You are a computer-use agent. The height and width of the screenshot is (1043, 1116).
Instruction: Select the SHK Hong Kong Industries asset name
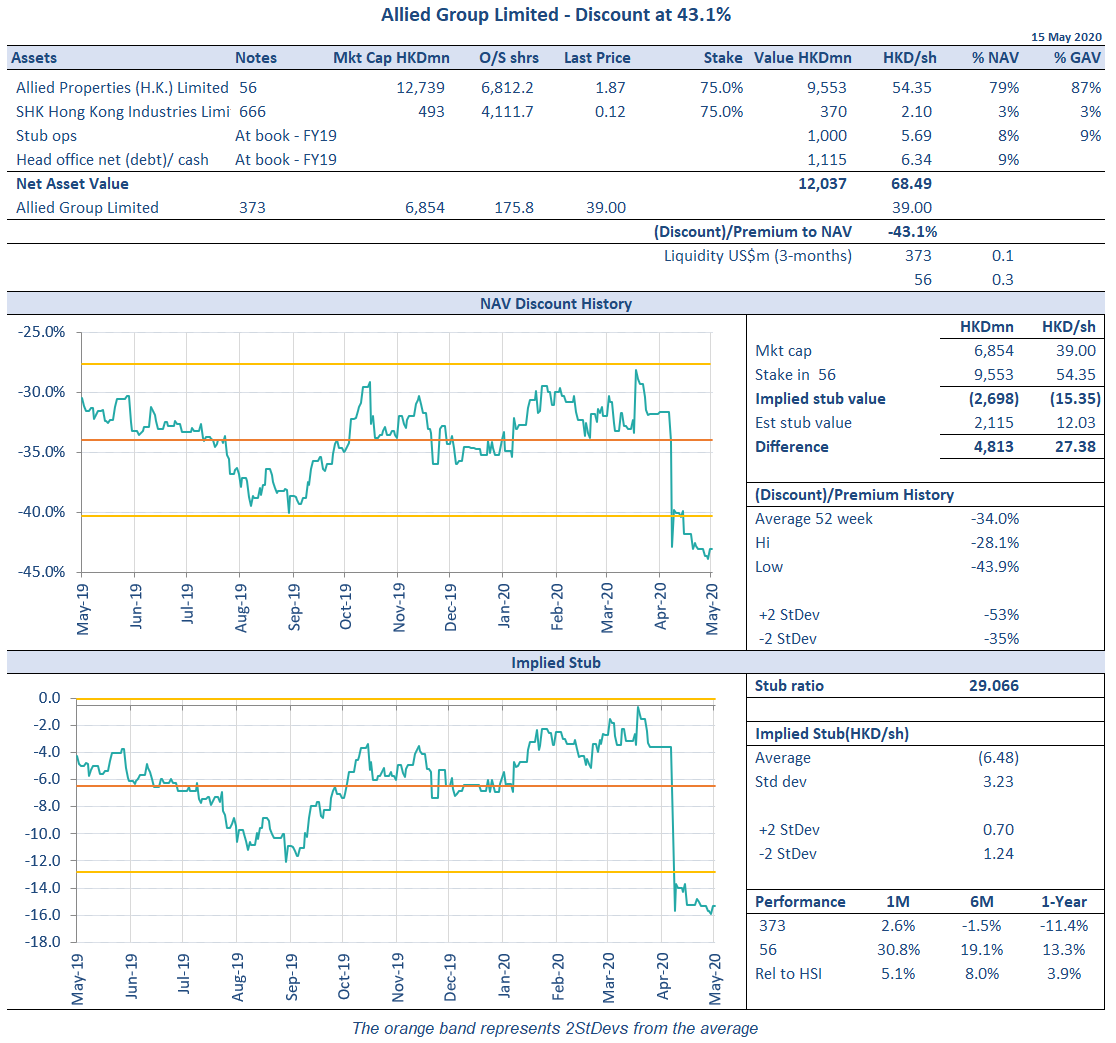[122, 111]
